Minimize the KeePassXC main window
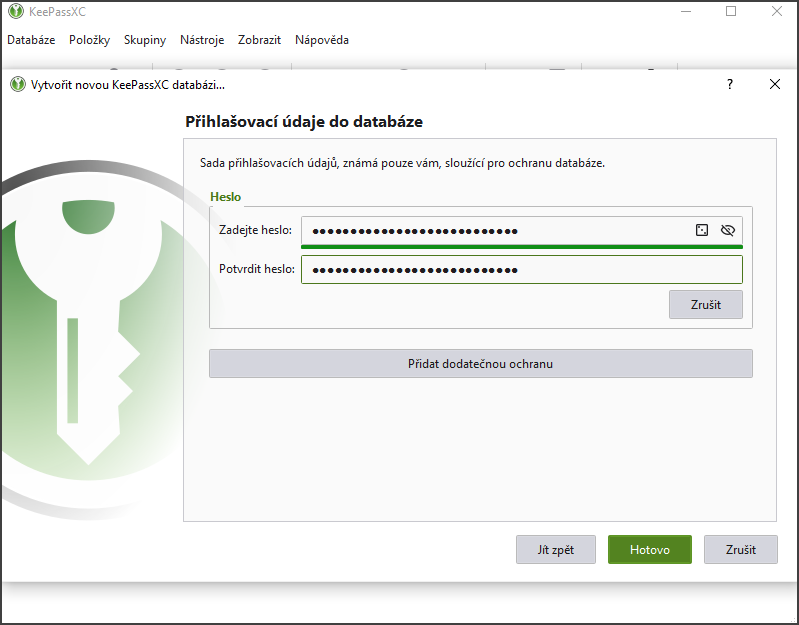The image size is (799, 625). [x=685, y=12]
